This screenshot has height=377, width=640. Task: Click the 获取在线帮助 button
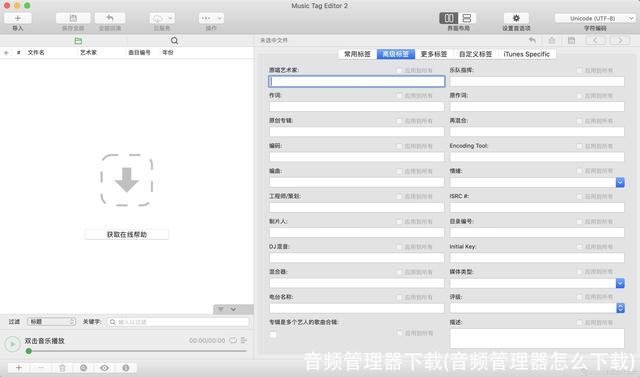(x=127, y=235)
